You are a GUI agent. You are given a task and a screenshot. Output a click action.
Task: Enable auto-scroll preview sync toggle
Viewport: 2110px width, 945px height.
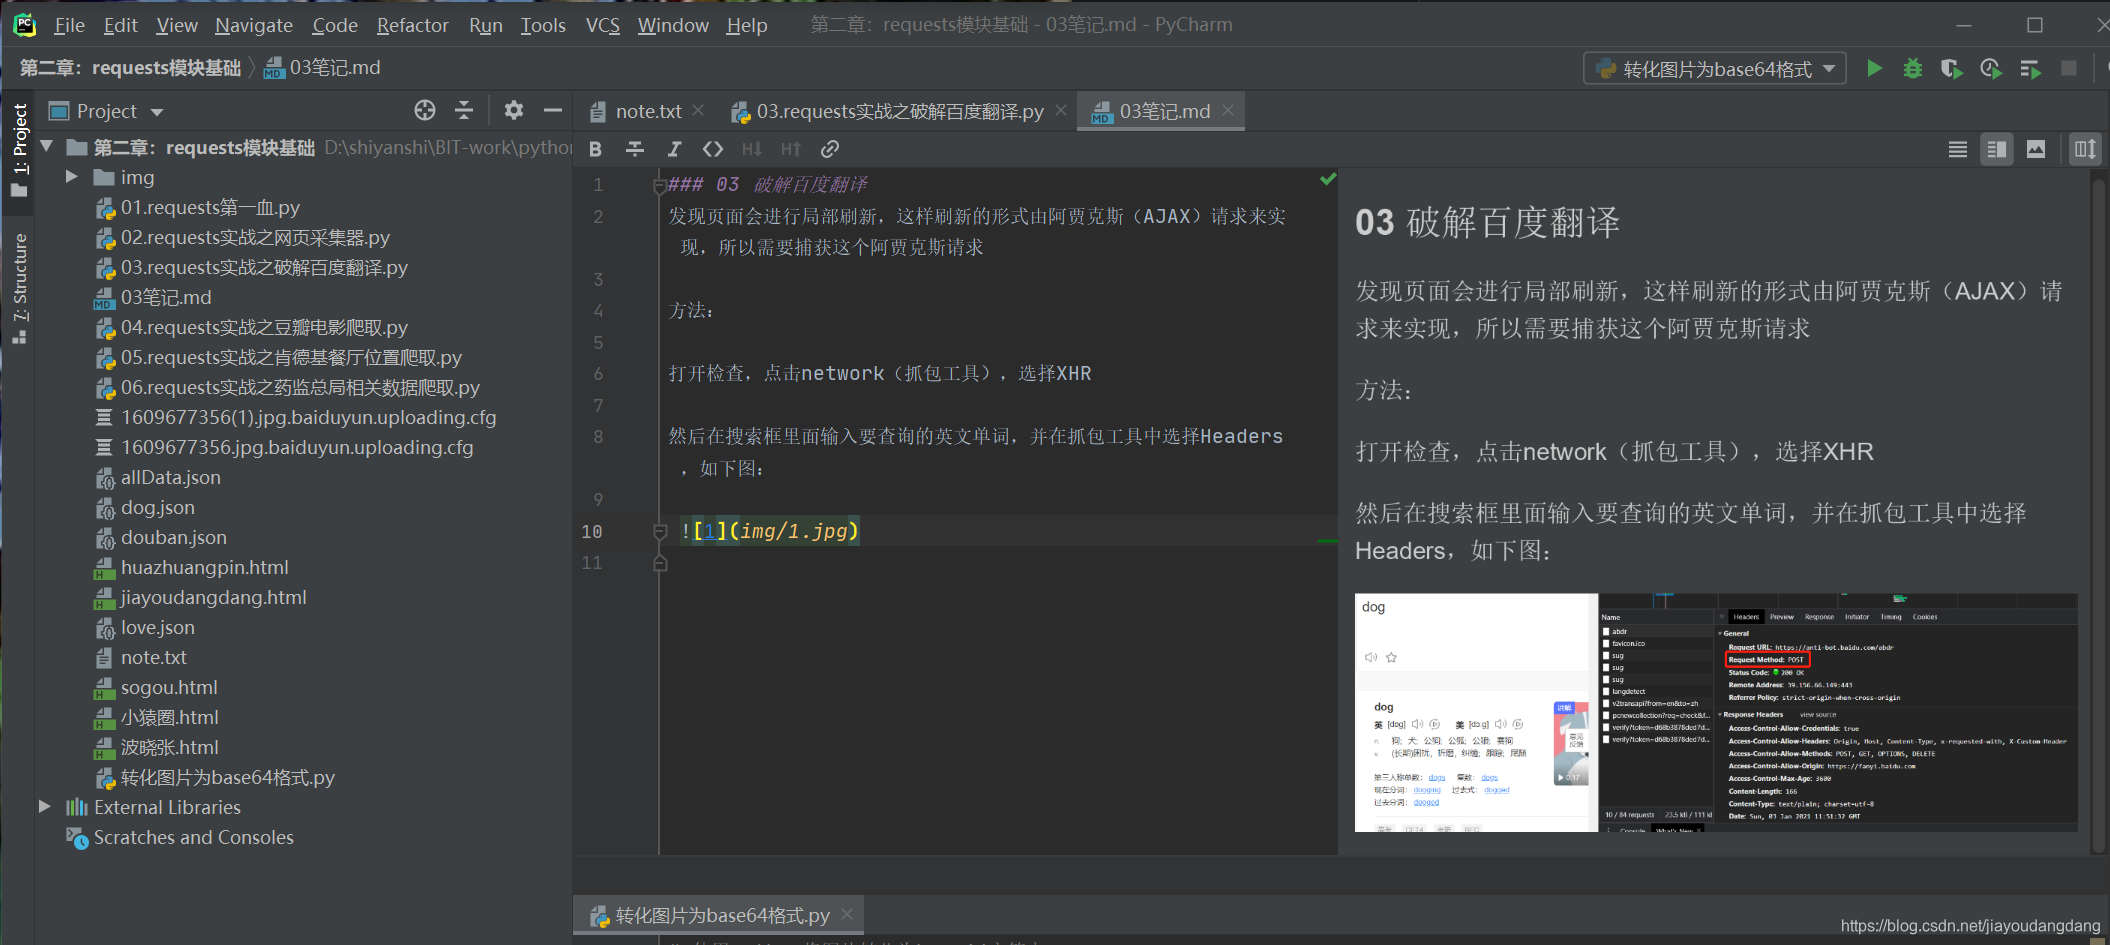tap(2085, 148)
